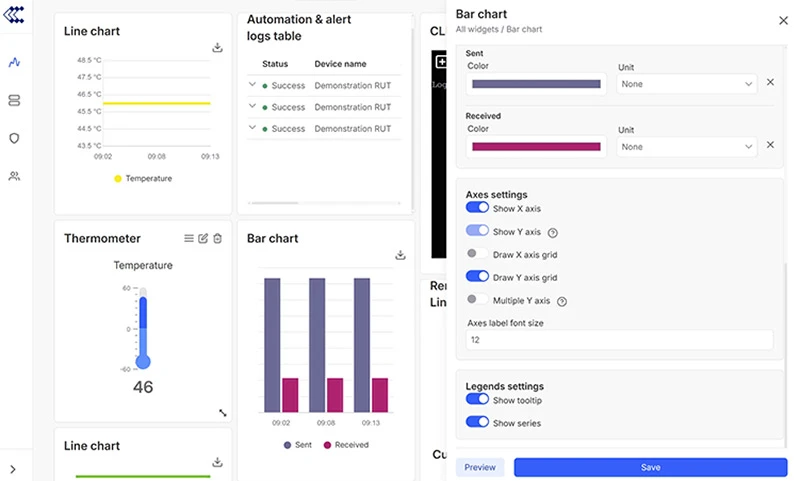Open the users sidebar icon
This screenshot has width=800, height=481.
[x=14, y=176]
